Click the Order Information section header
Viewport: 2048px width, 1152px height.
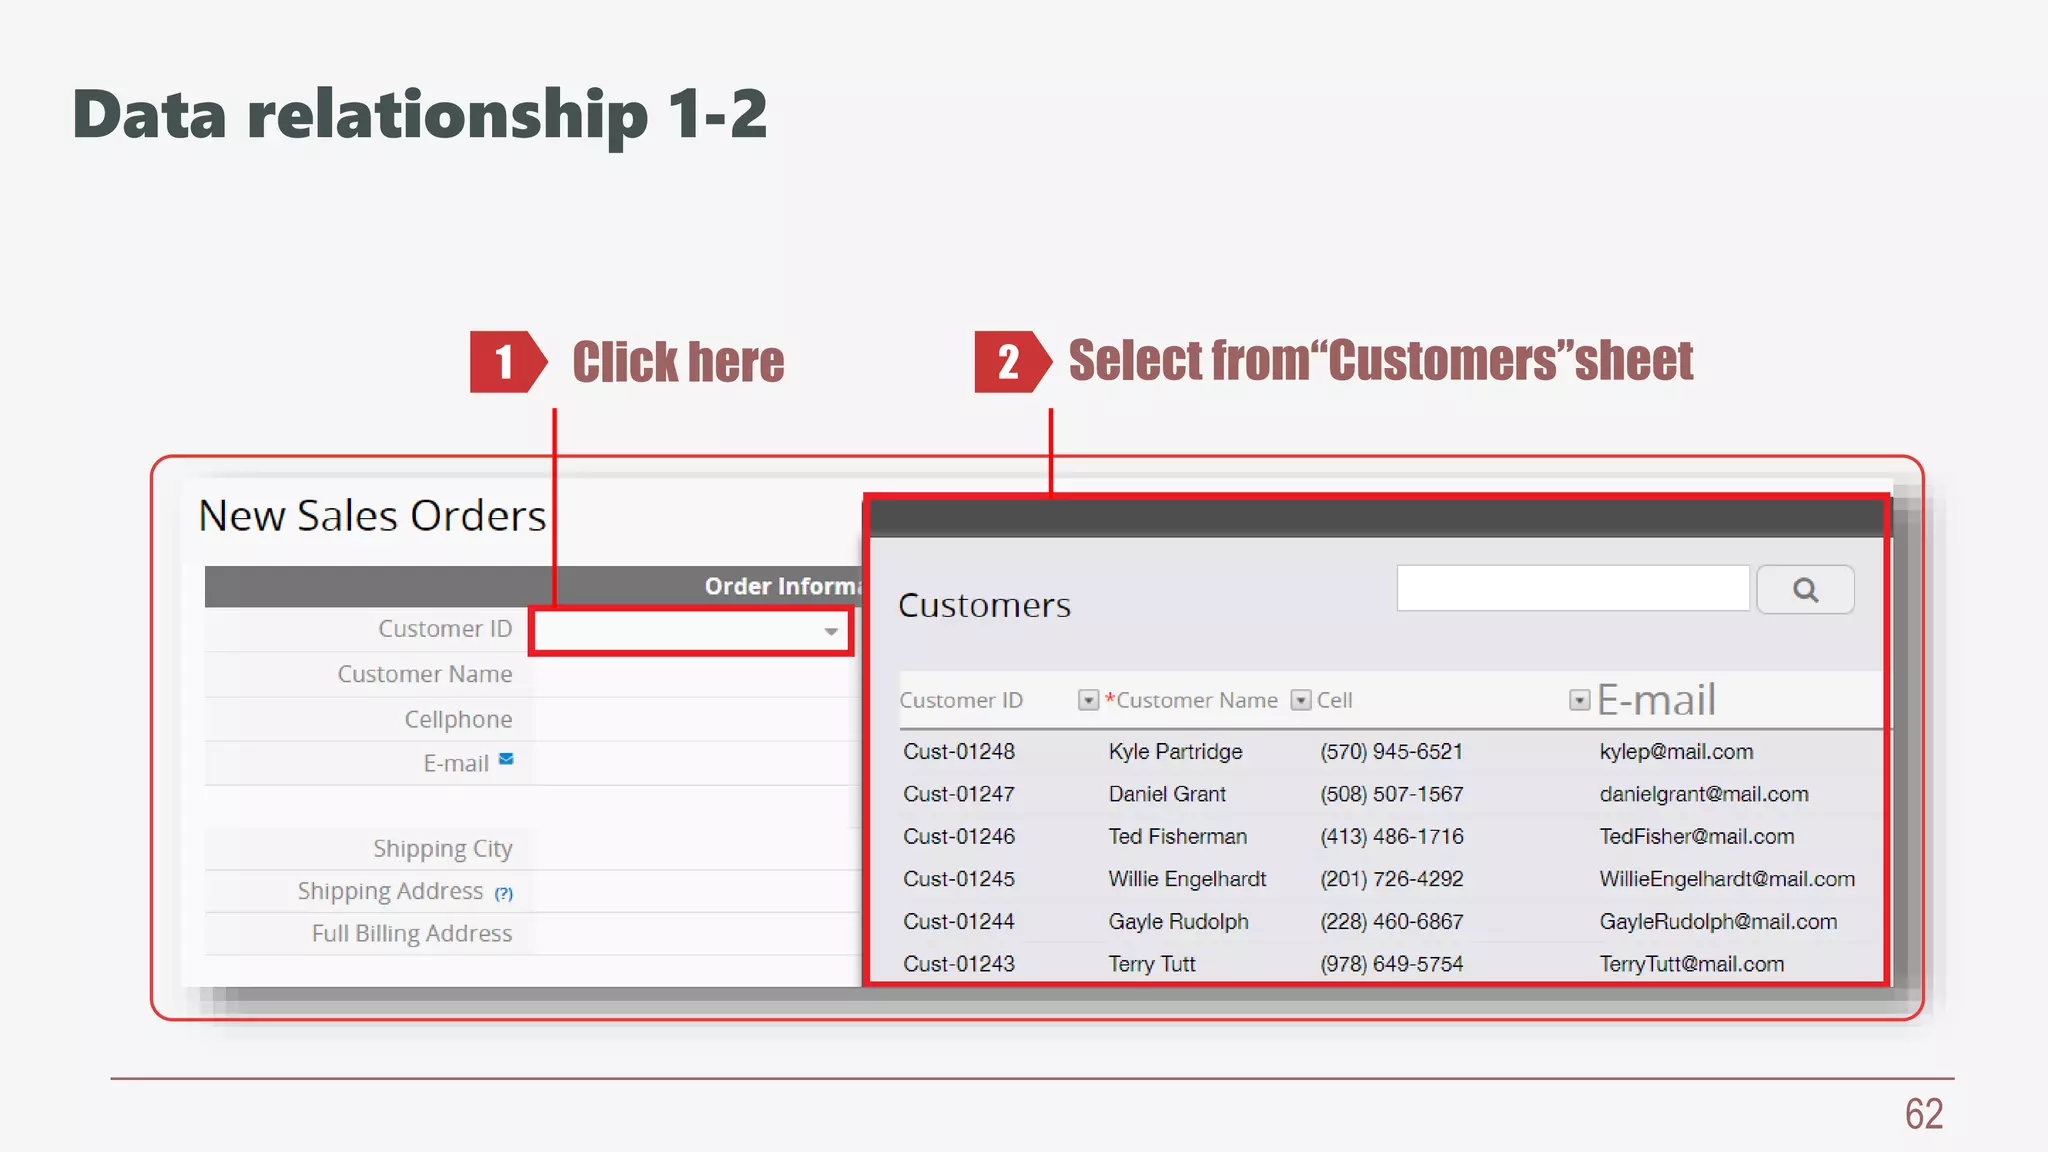(x=783, y=586)
